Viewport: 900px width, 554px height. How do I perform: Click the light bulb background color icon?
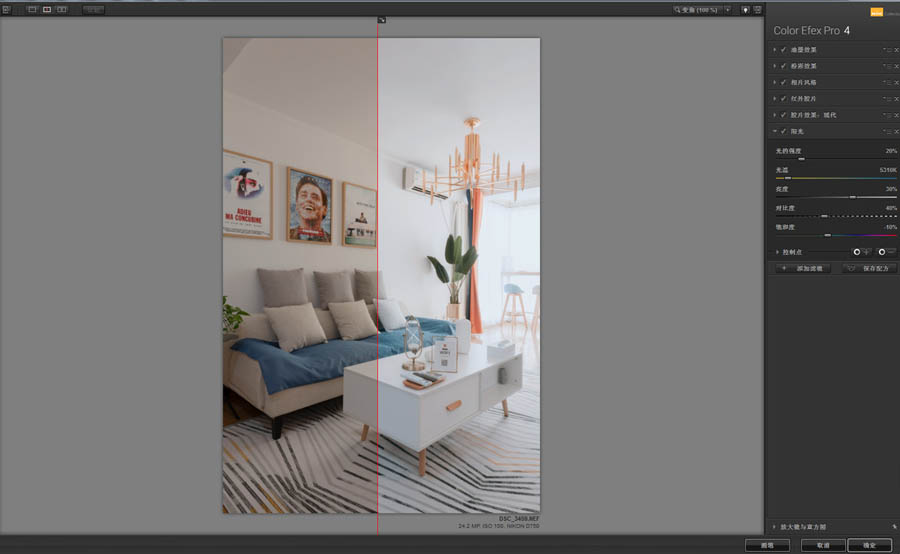click(x=745, y=10)
